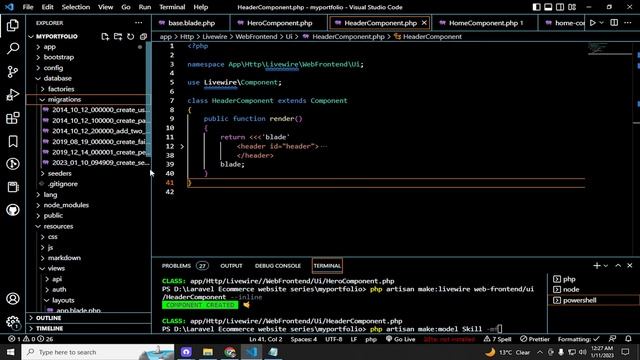Change indentation via Spaces: 4
Screen dimensions: 640x360
(x=304, y=339)
